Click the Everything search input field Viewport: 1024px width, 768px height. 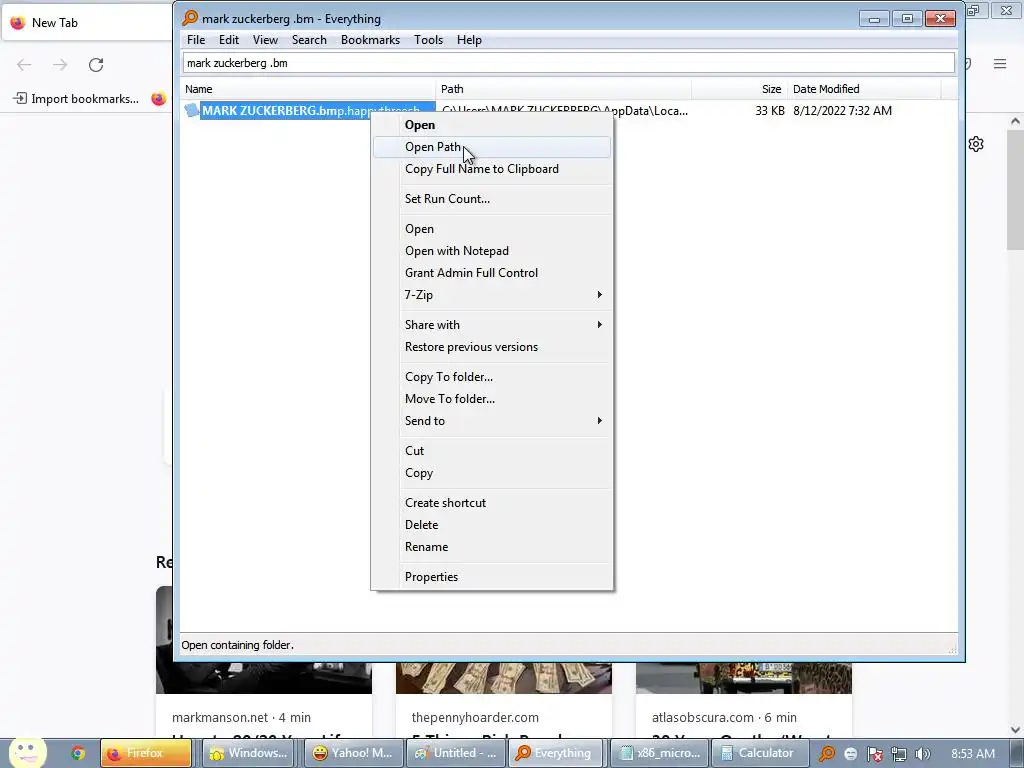pos(568,63)
